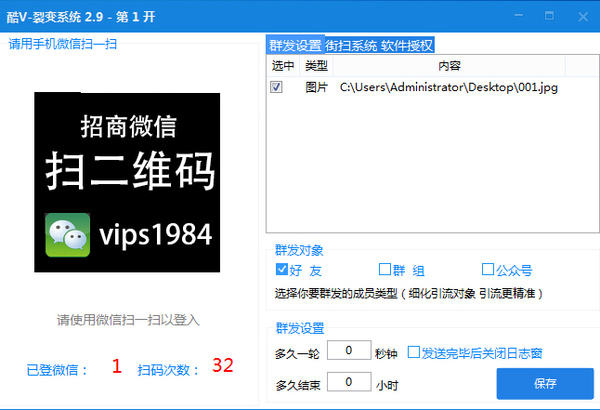This screenshot has width=600, height=410.
Task: Click the 类型 column header
Action: (x=316, y=66)
